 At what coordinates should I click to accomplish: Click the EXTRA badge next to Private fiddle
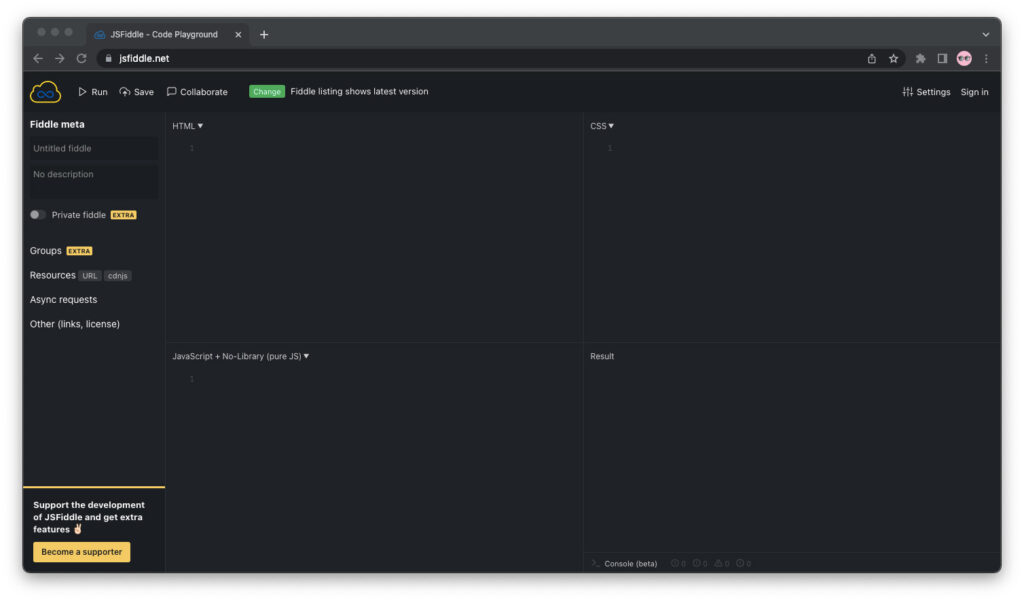pyautogui.click(x=123, y=215)
